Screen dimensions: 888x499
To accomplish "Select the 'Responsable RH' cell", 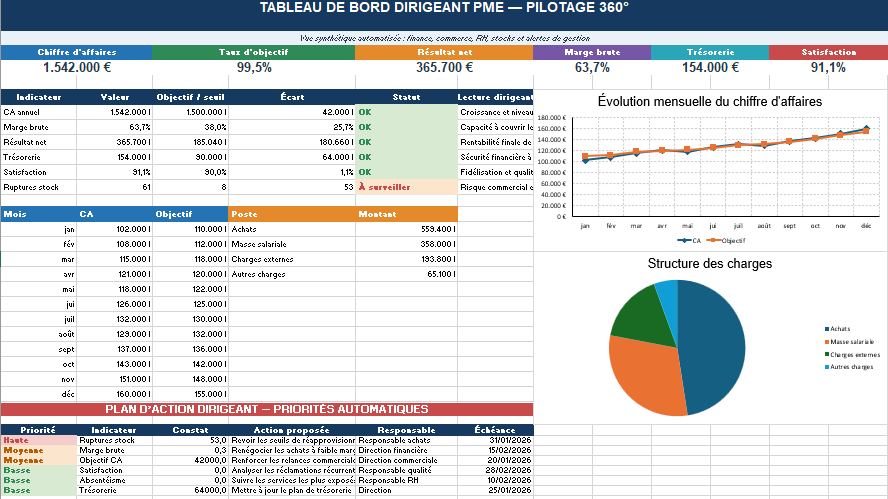I will pyautogui.click(x=406, y=480).
